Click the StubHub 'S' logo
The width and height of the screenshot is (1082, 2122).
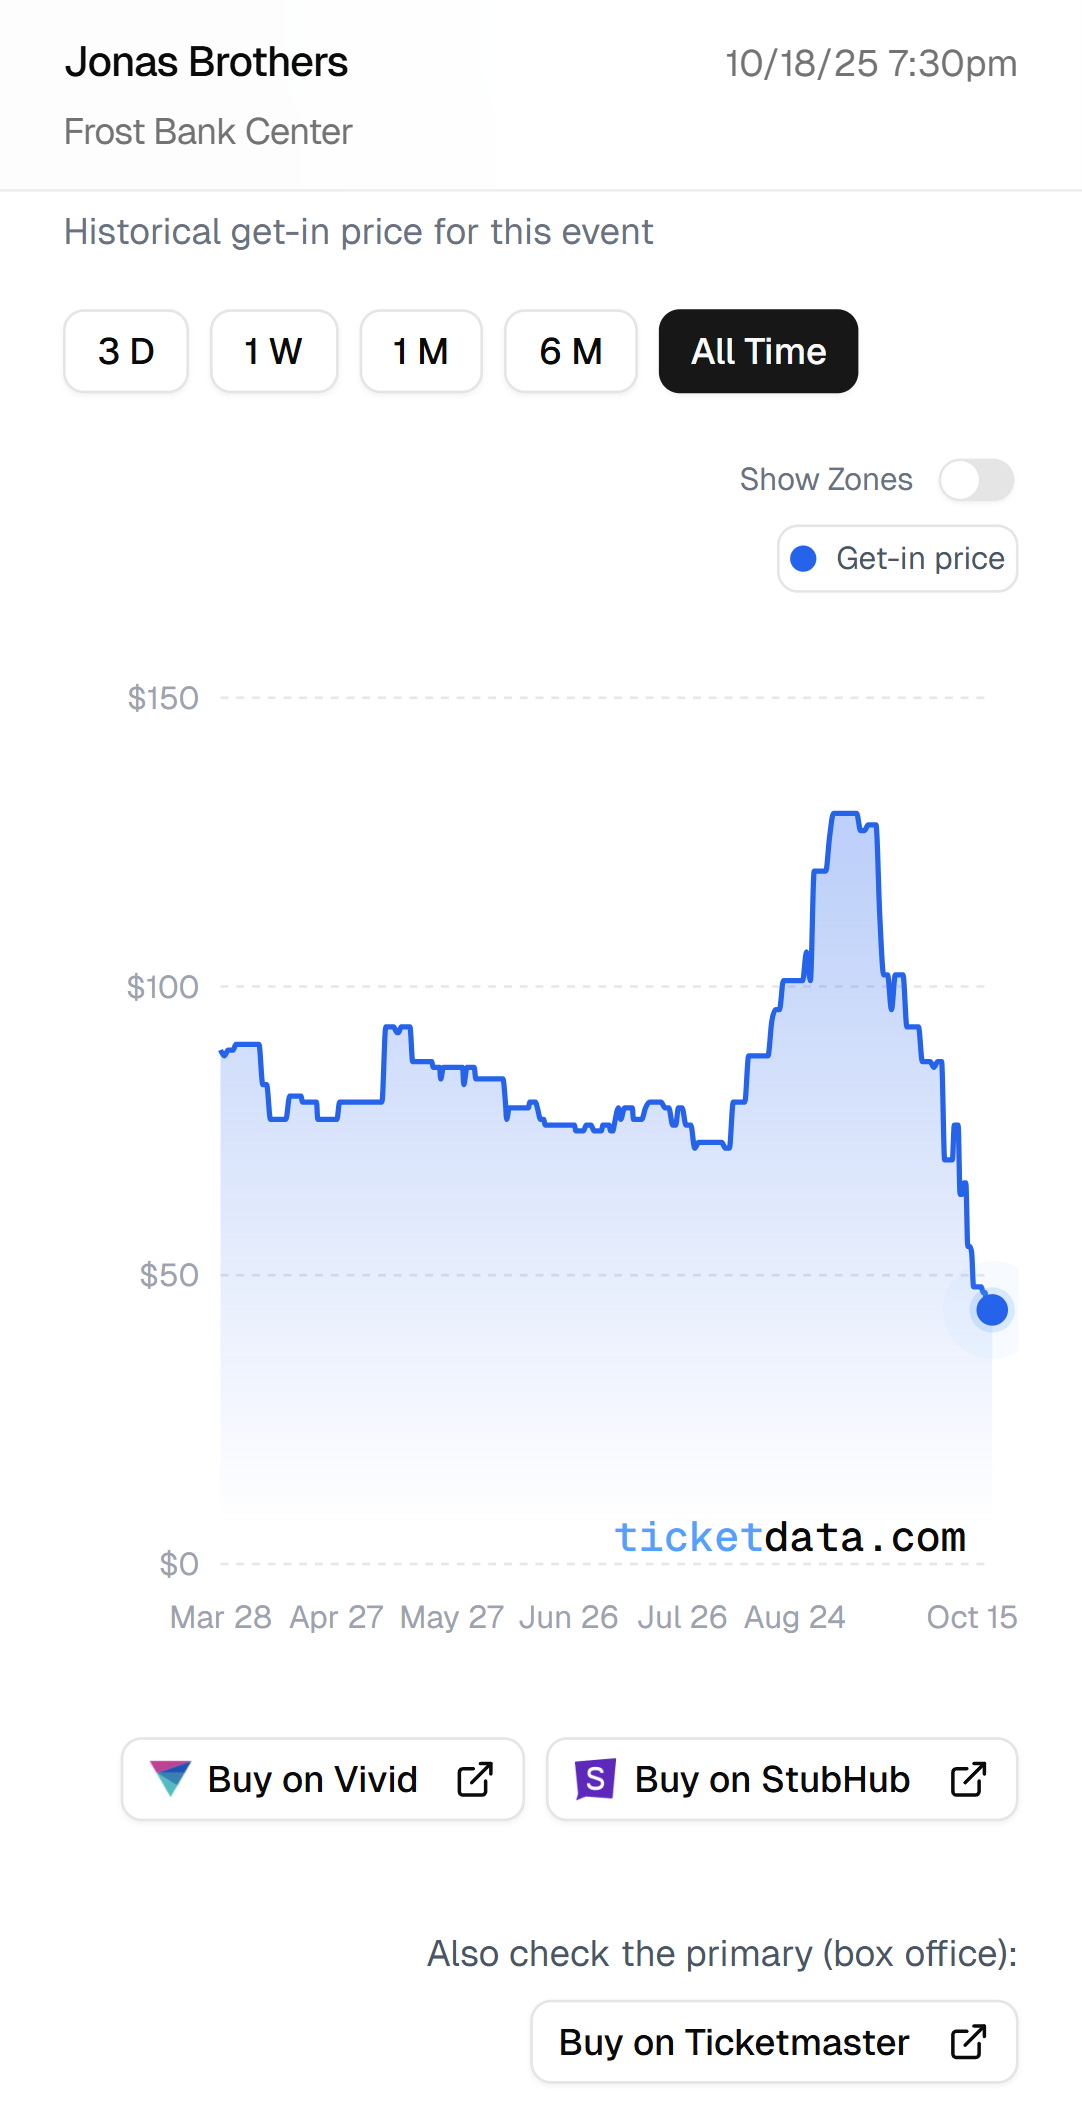click(597, 1779)
